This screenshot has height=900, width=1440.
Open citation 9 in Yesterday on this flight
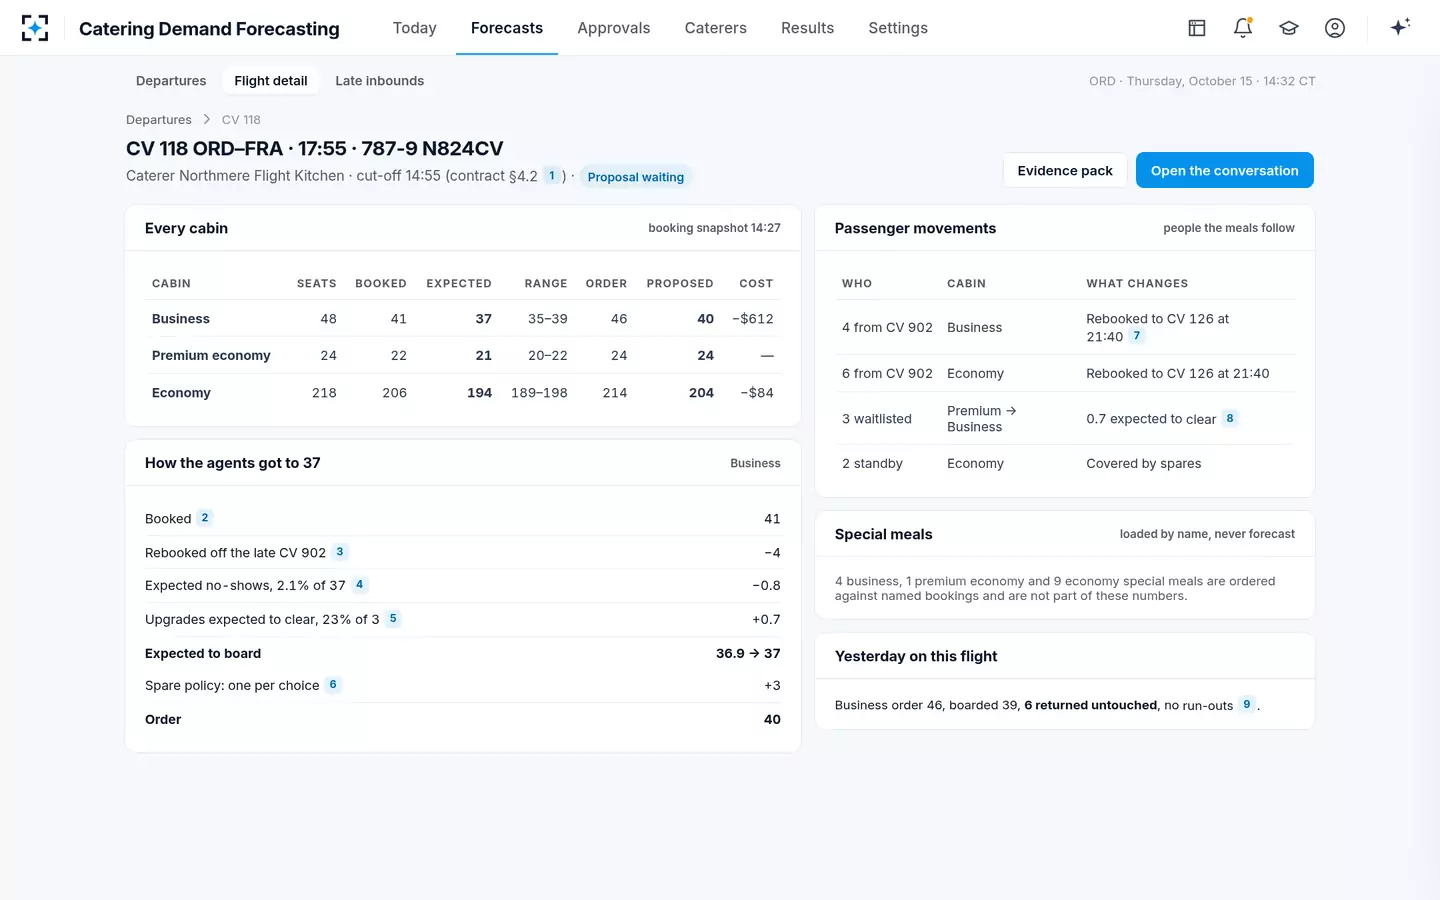1247,705
